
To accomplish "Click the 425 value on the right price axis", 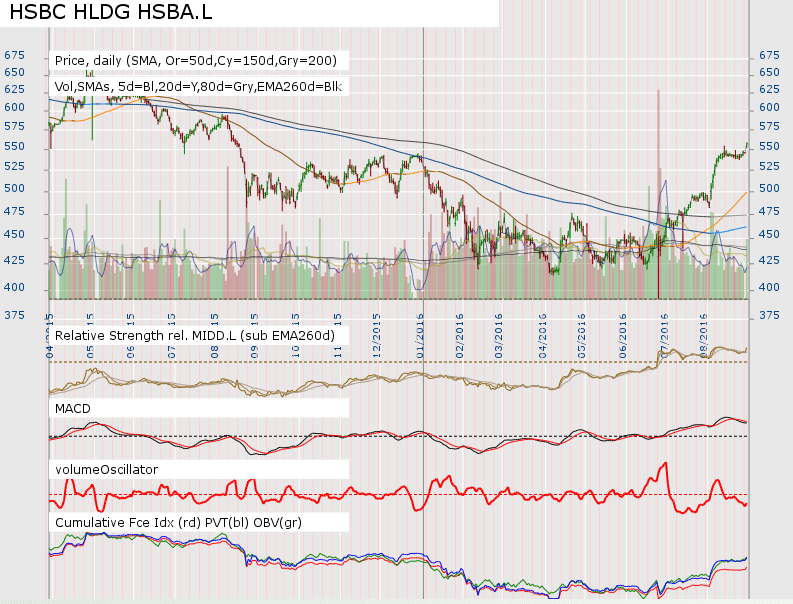I will (769, 261).
